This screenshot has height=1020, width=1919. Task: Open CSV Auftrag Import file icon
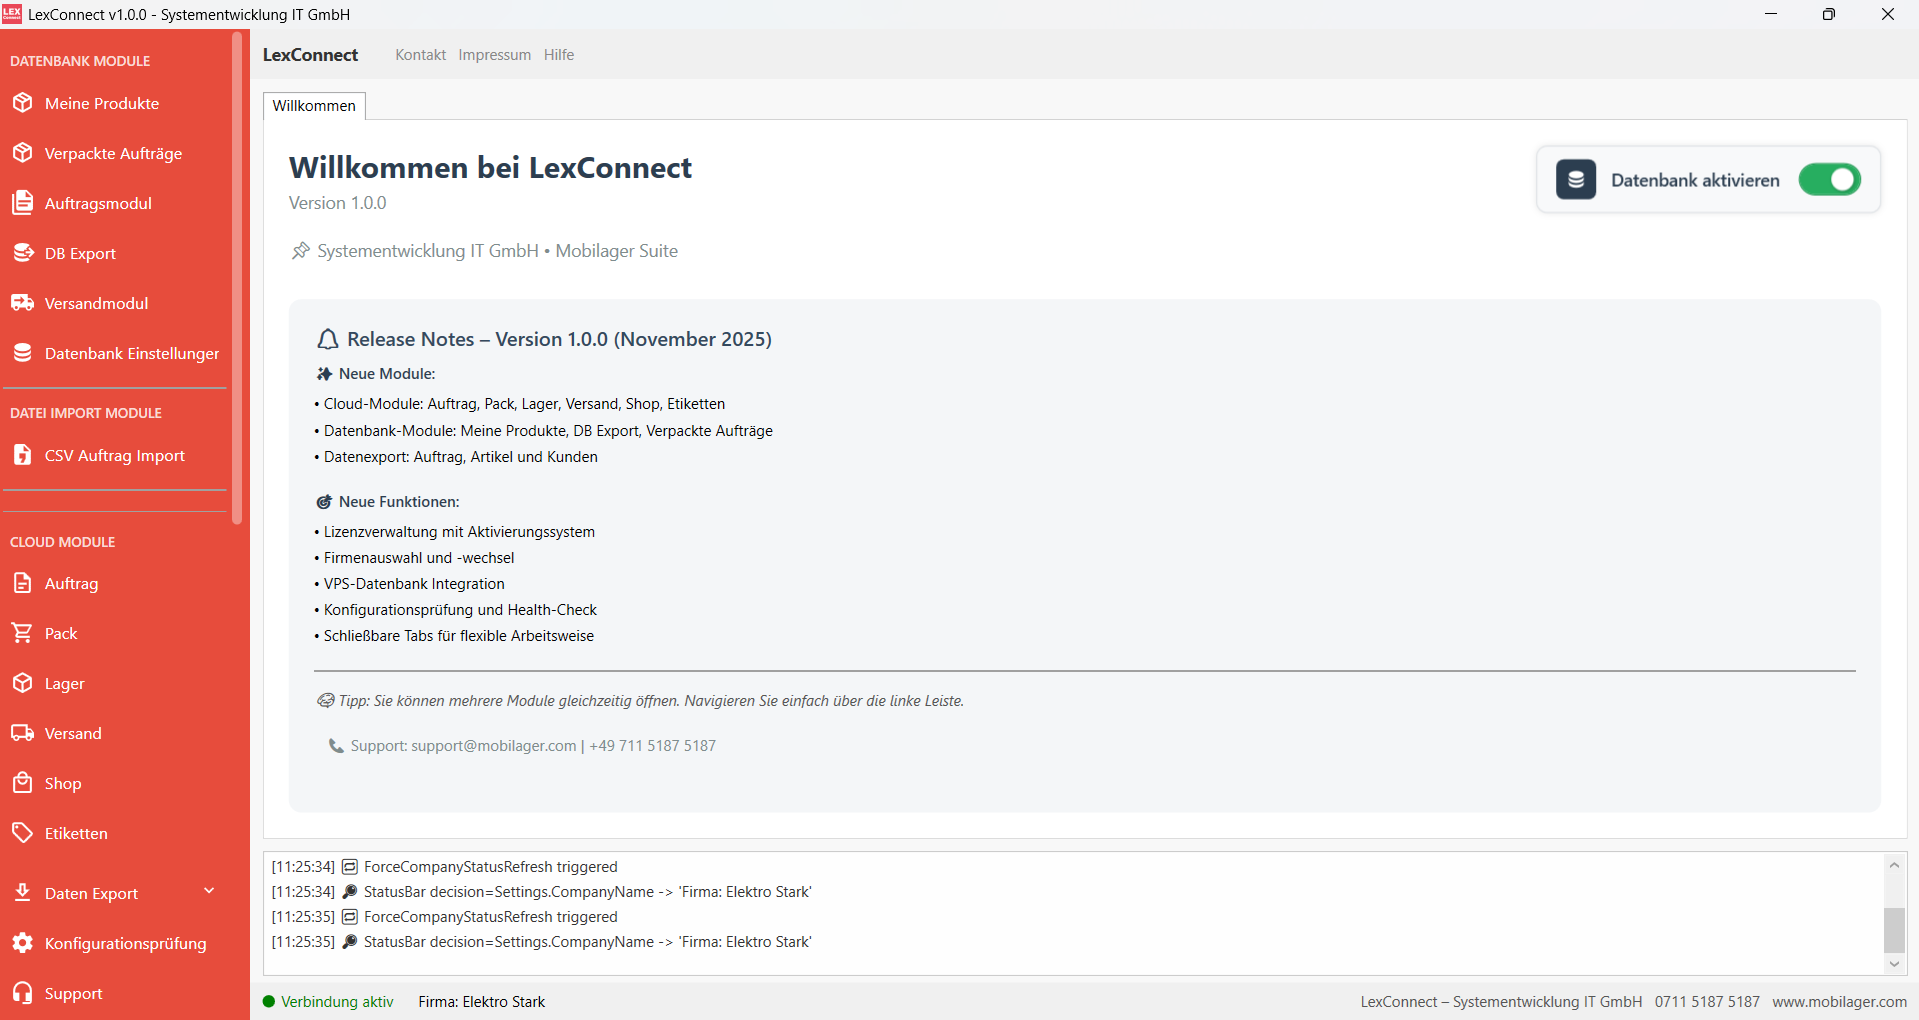(23, 455)
